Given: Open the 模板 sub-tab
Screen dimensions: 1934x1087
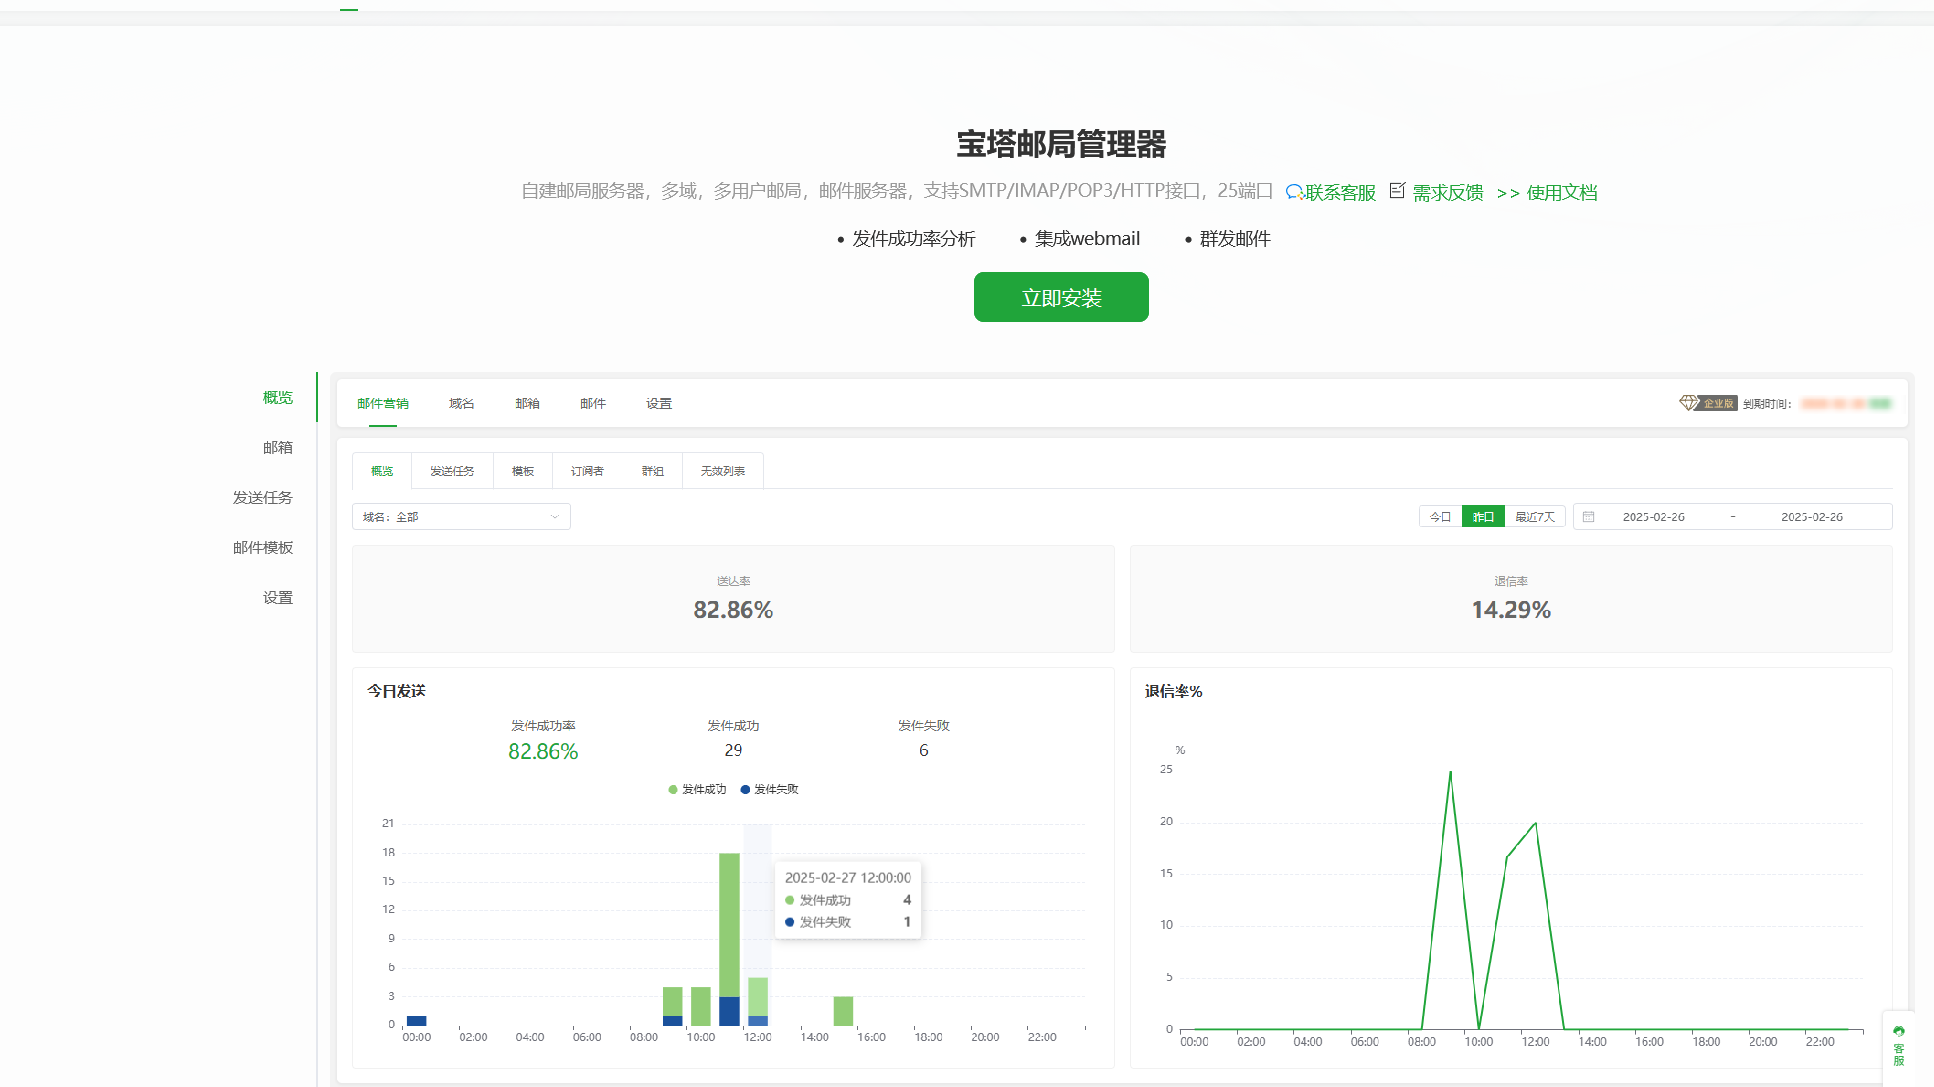Looking at the screenshot, I should 523,470.
